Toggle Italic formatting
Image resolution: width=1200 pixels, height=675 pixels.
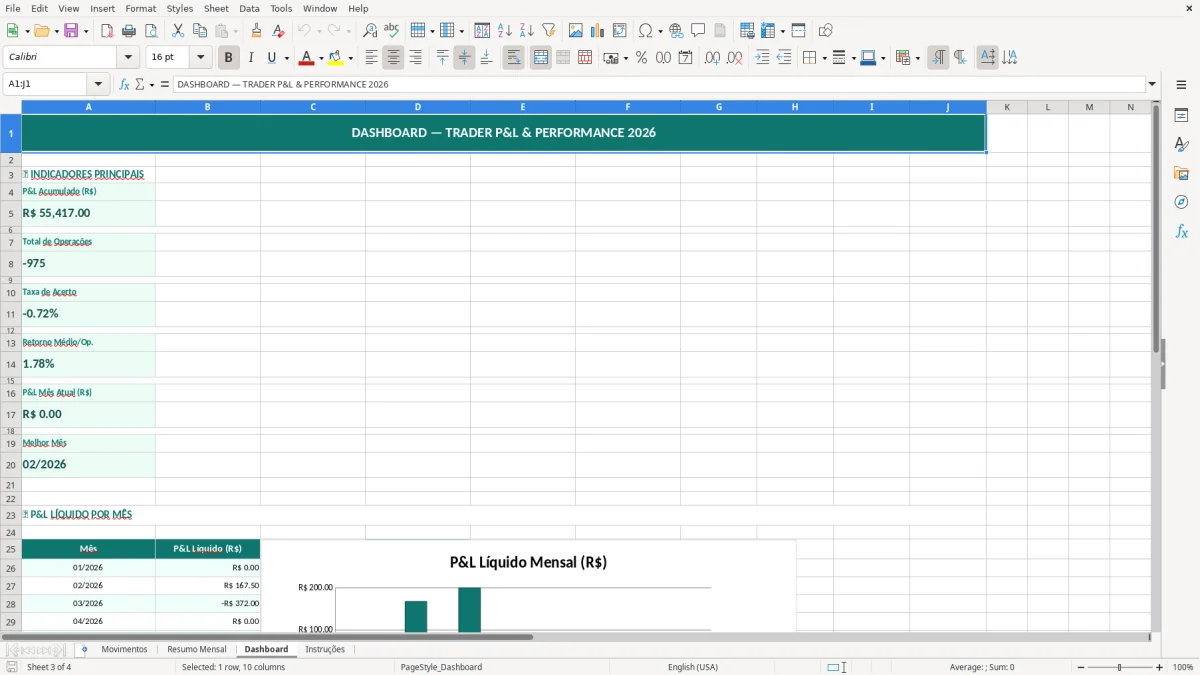tap(250, 58)
